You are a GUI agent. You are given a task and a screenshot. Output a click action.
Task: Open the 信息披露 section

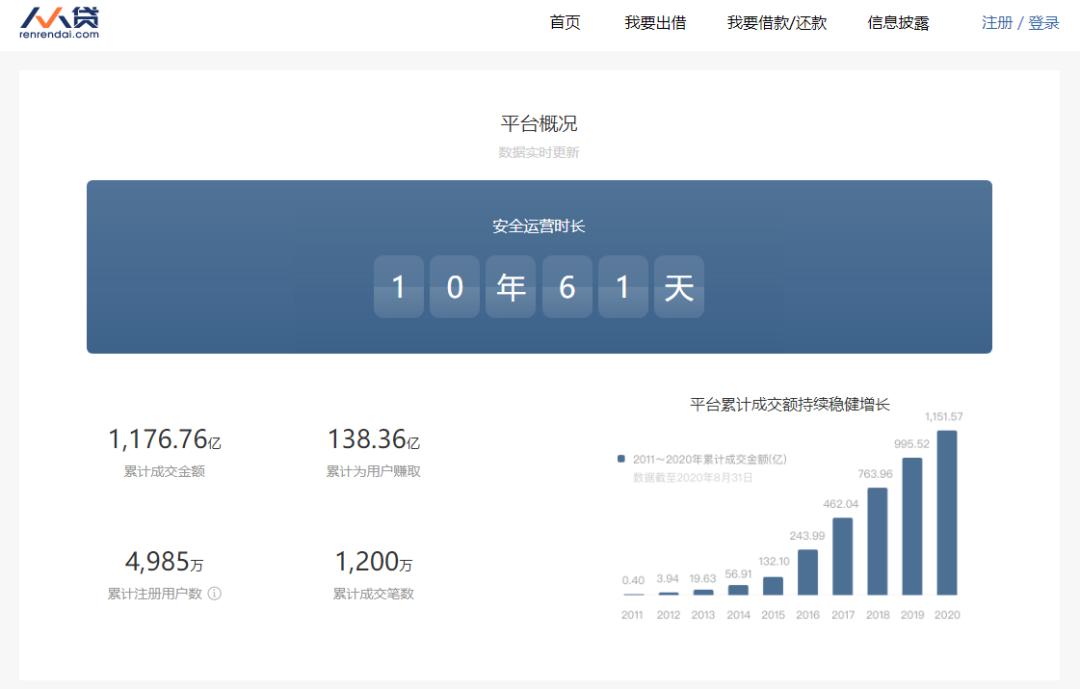point(898,22)
